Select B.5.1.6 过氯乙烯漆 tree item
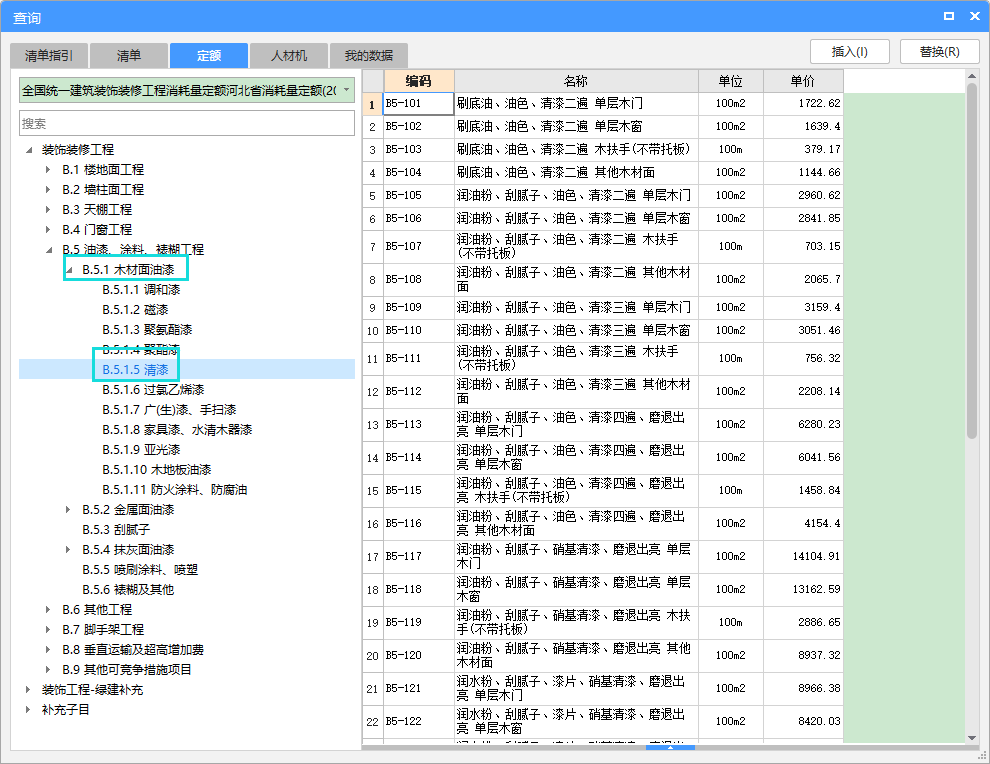Viewport: 990px width, 764px height. [153, 390]
